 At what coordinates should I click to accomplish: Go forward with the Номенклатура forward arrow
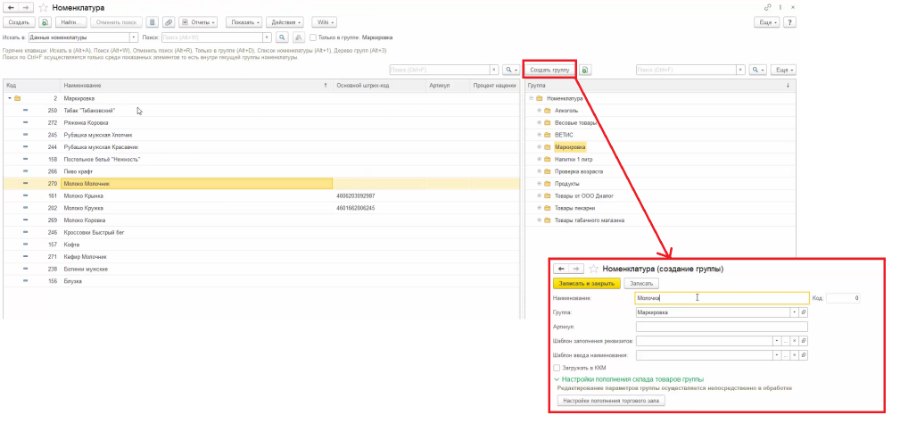pos(25,8)
